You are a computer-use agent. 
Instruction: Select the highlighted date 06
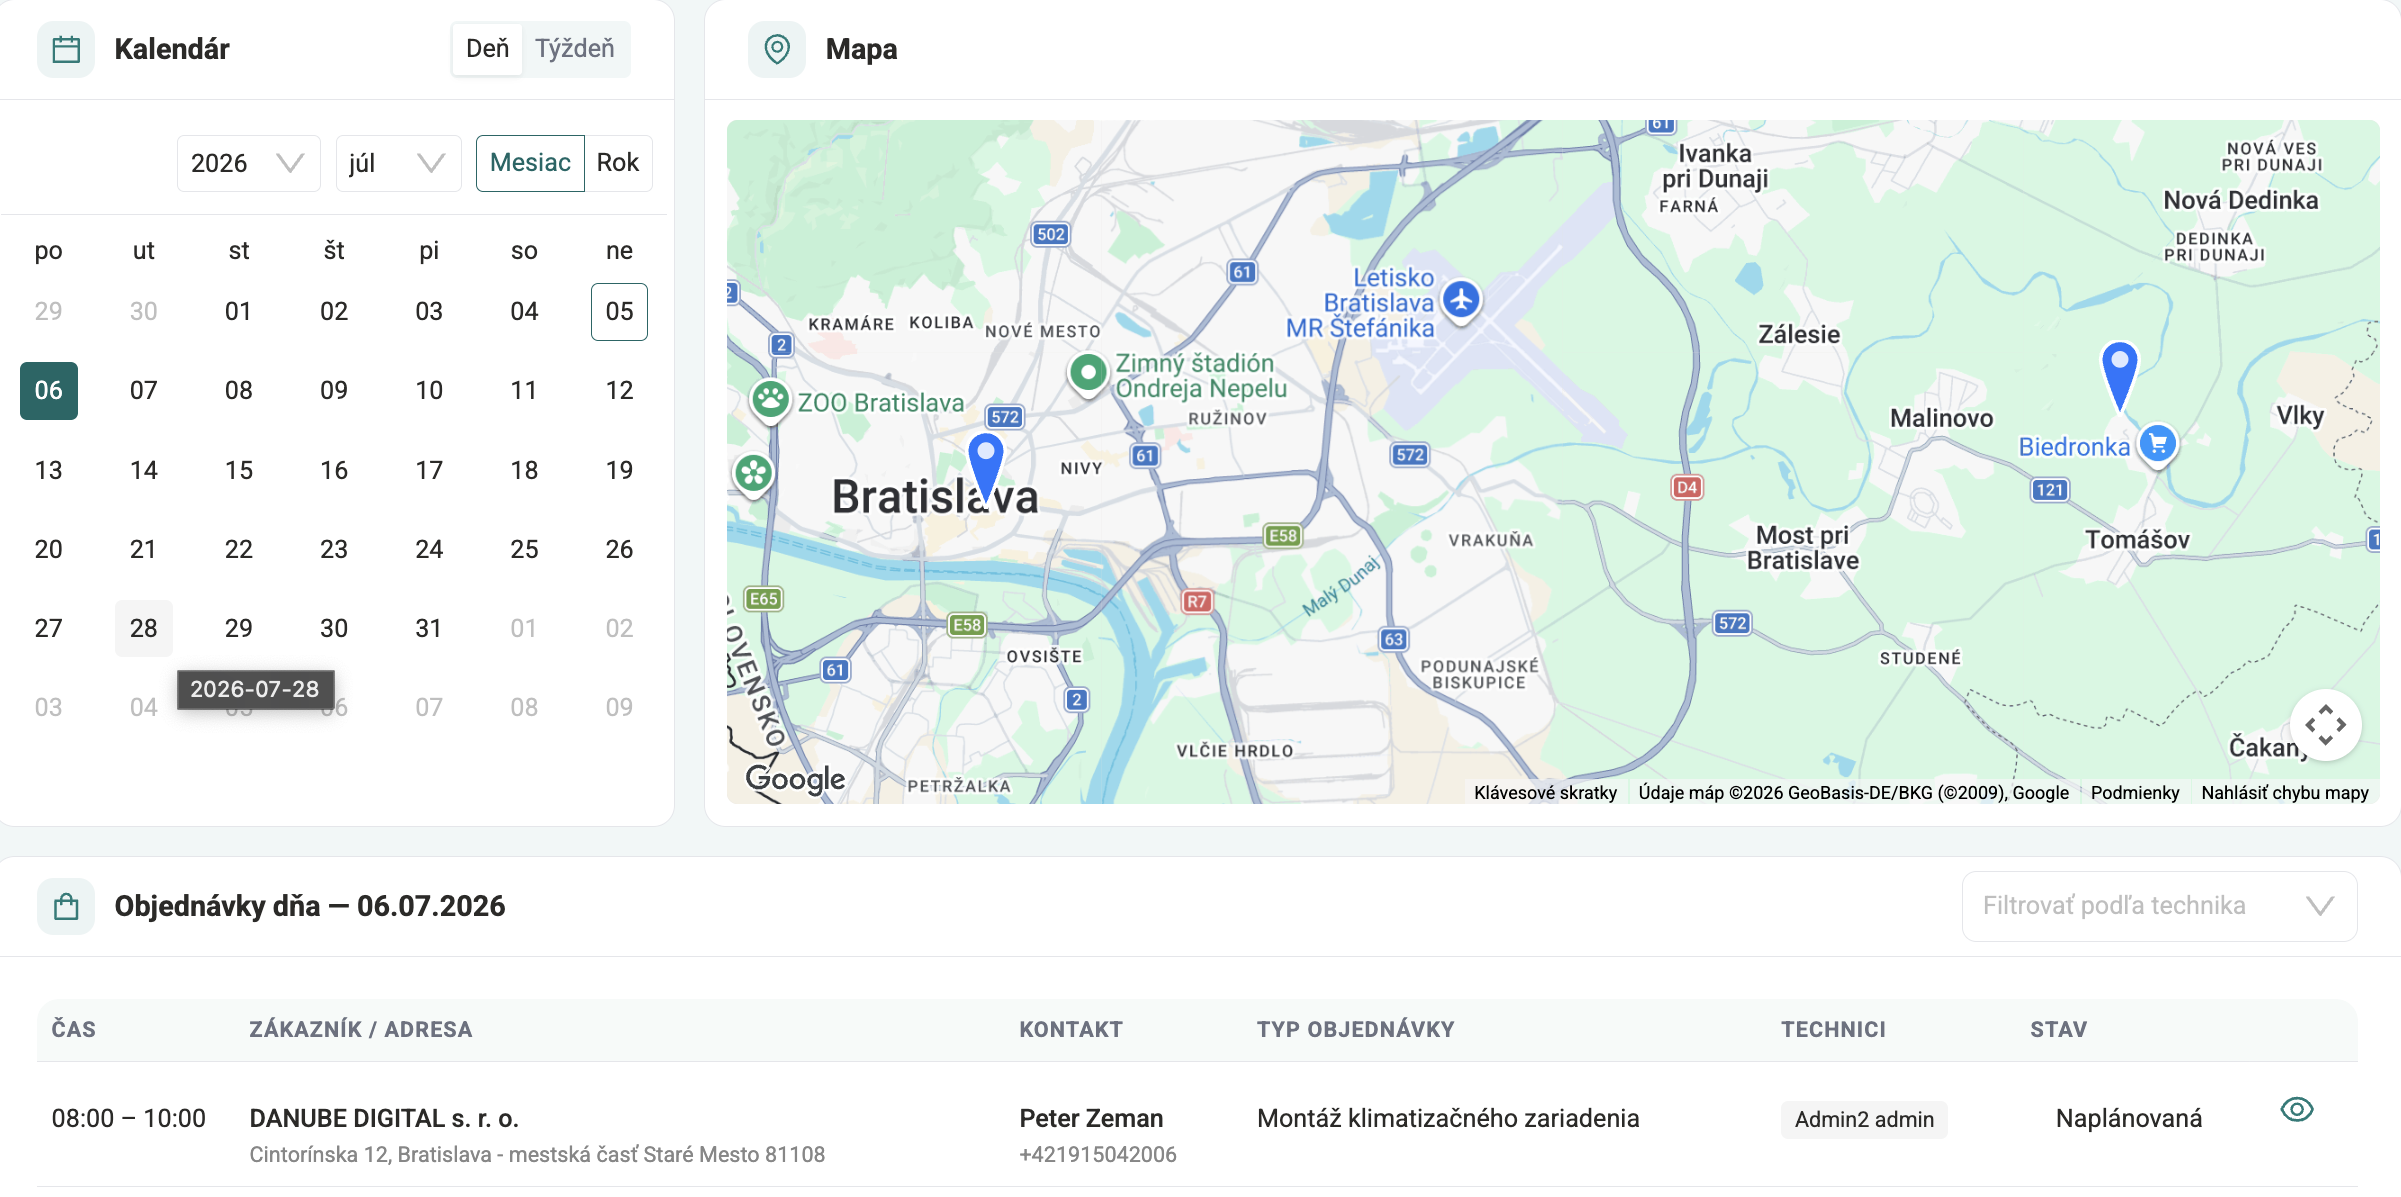tap(49, 391)
